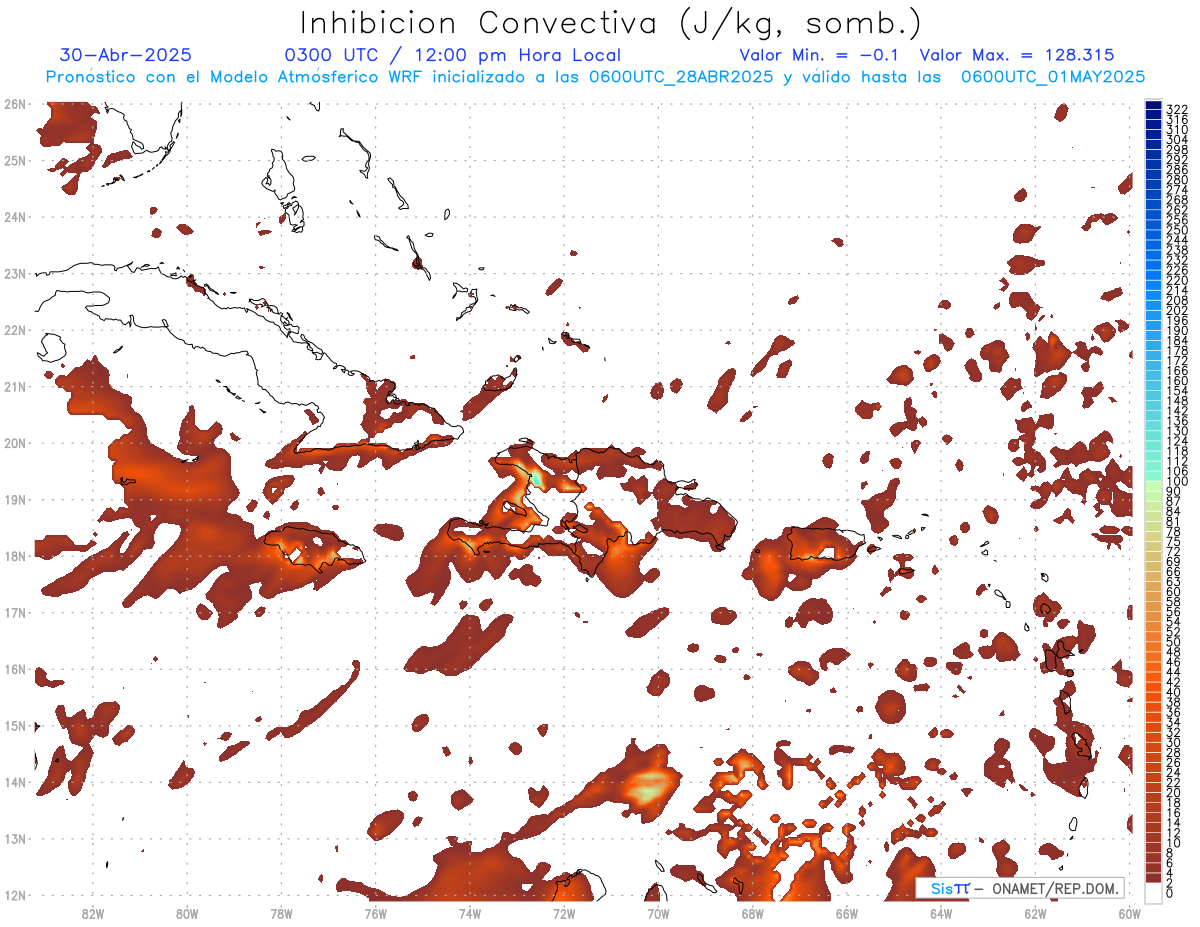Click the title "Inhibicion Convectiva (J/kg, somb.)"
The height and width of the screenshot is (927, 1200).
(x=610, y=22)
